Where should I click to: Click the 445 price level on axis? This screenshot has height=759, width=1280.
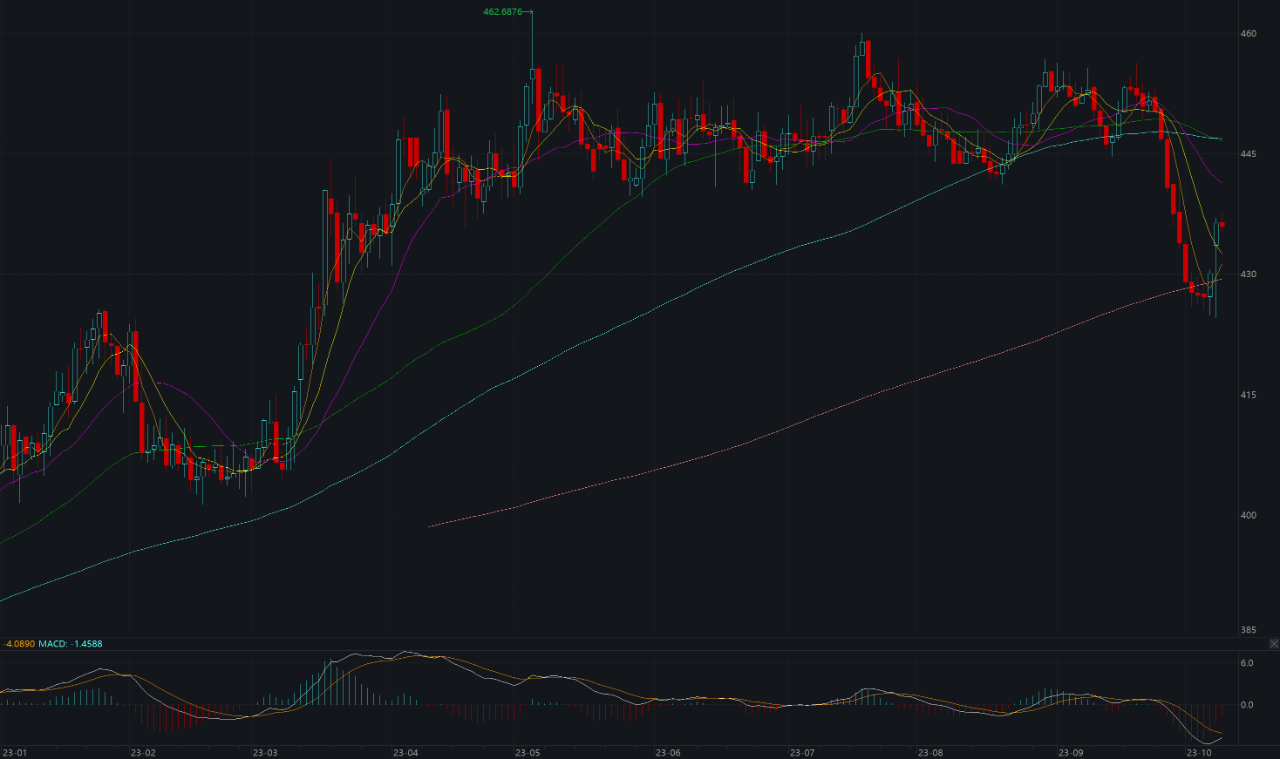[x=1247, y=154]
